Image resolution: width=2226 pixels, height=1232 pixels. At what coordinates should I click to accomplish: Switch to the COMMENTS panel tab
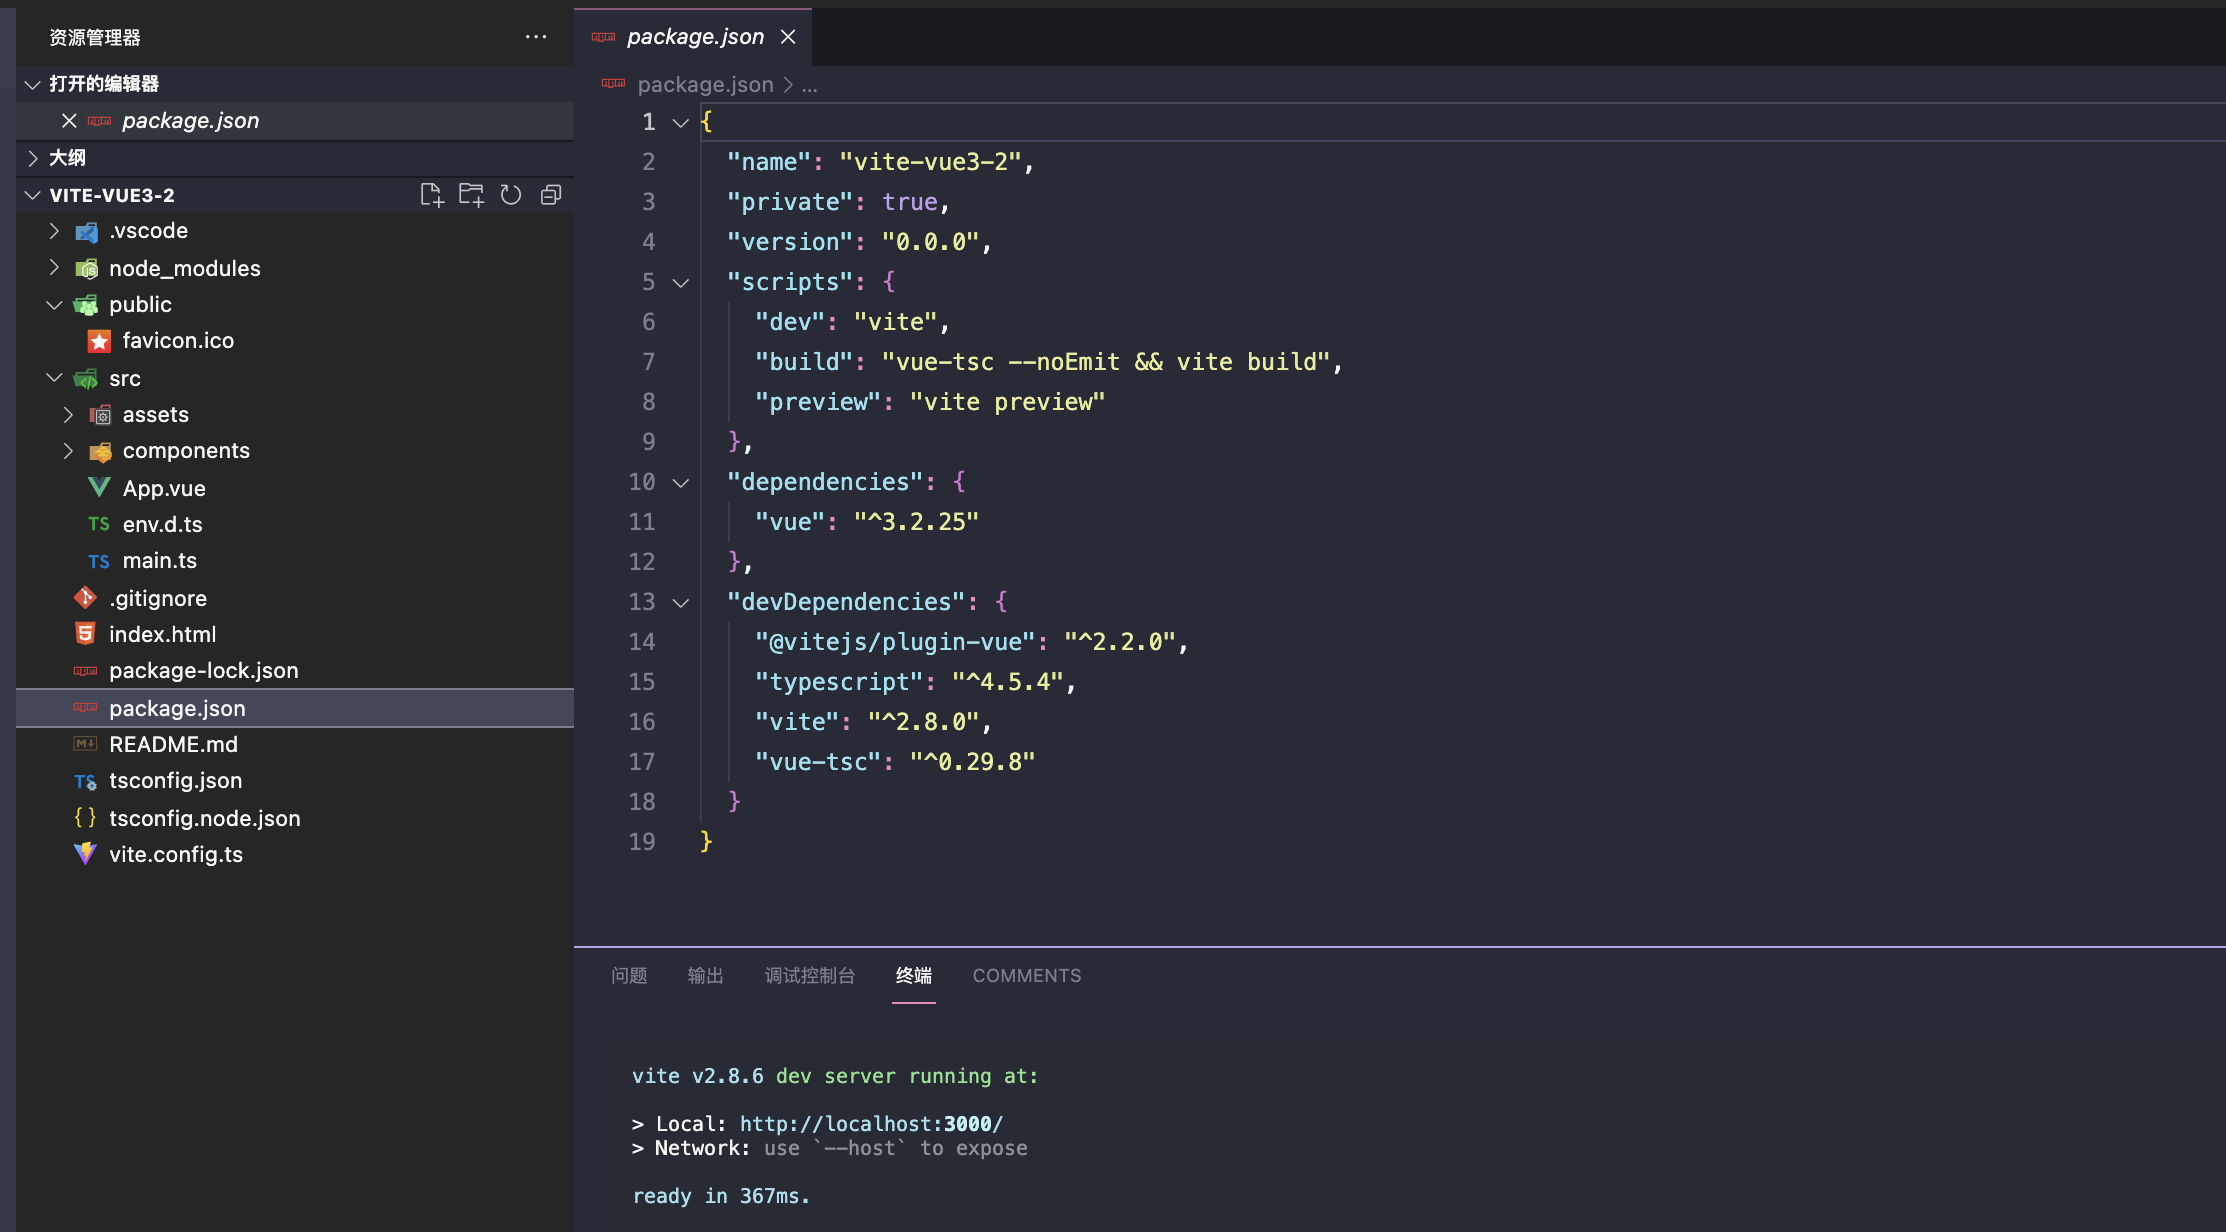tap(1026, 976)
